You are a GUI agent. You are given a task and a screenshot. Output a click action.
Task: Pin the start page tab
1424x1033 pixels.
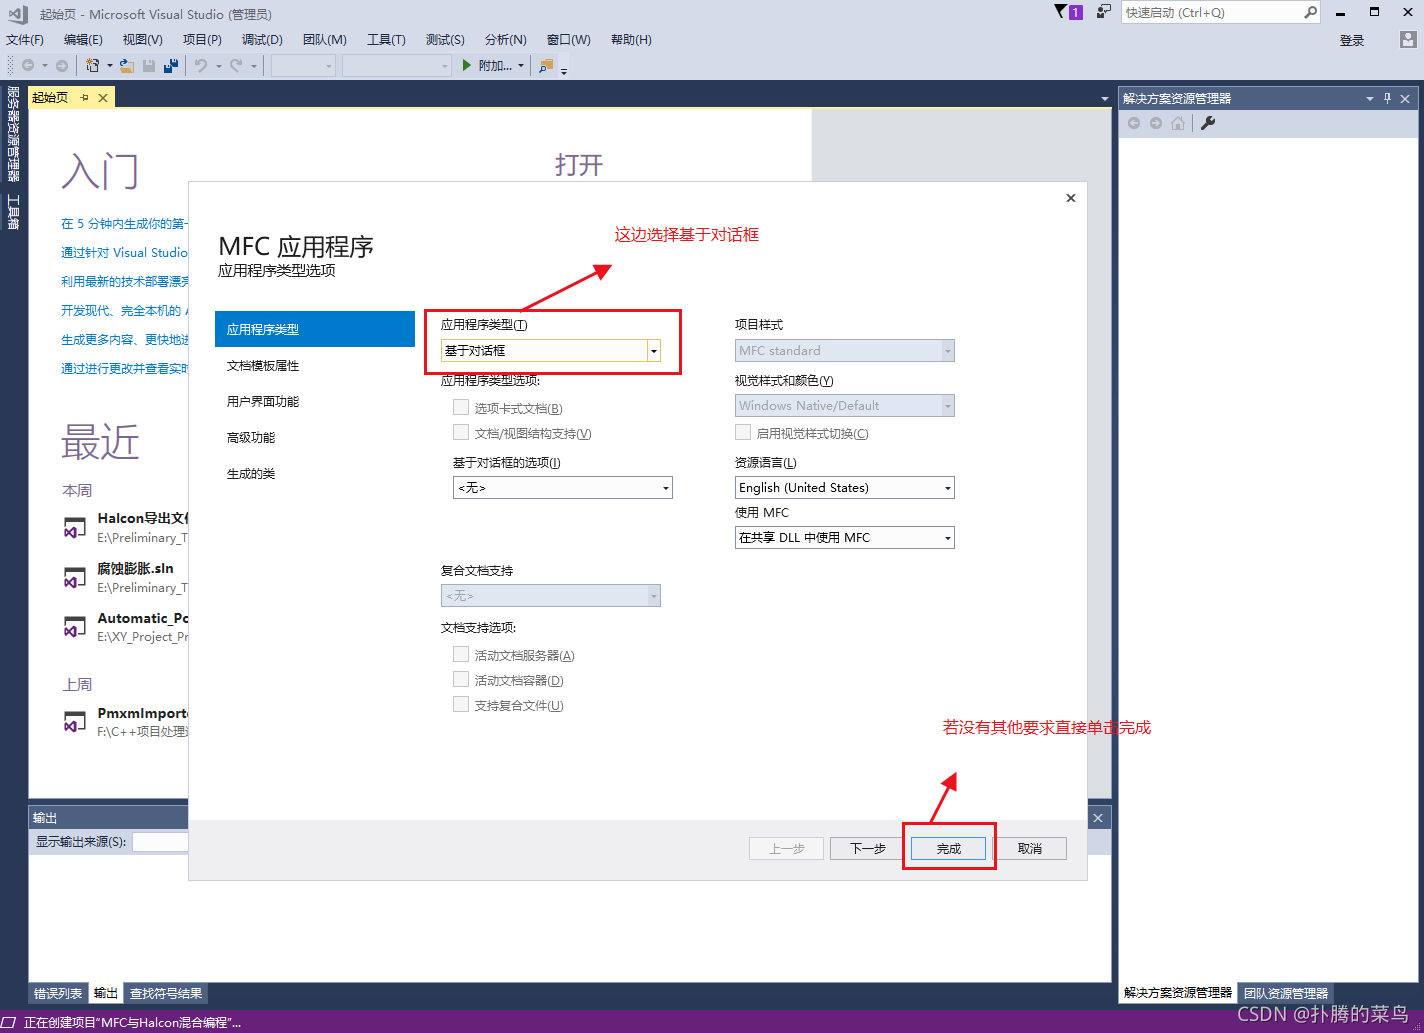(x=85, y=98)
